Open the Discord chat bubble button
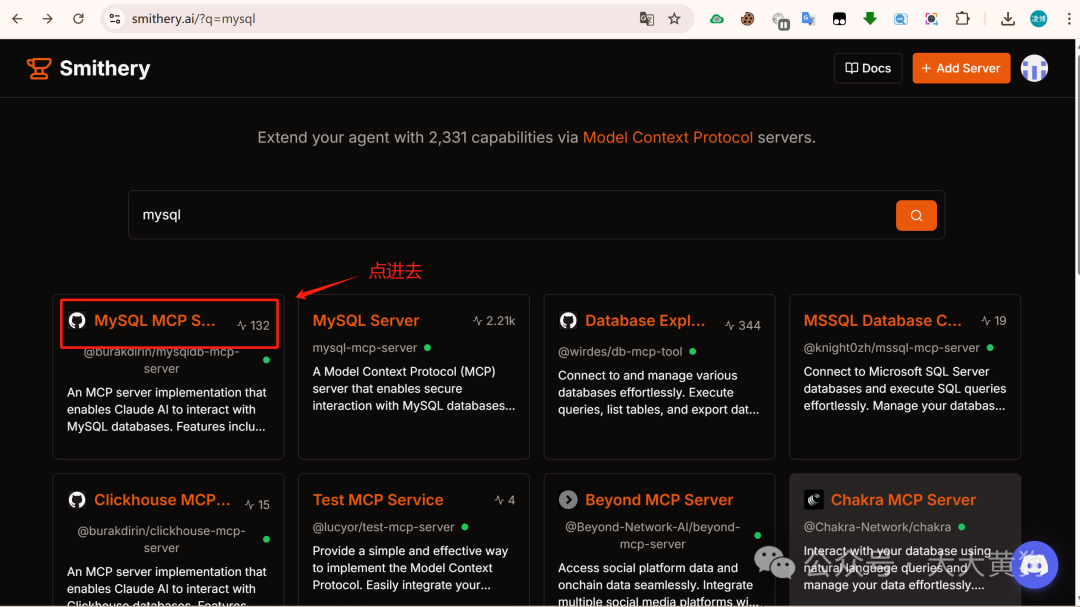This screenshot has height=607, width=1080. [x=1035, y=565]
